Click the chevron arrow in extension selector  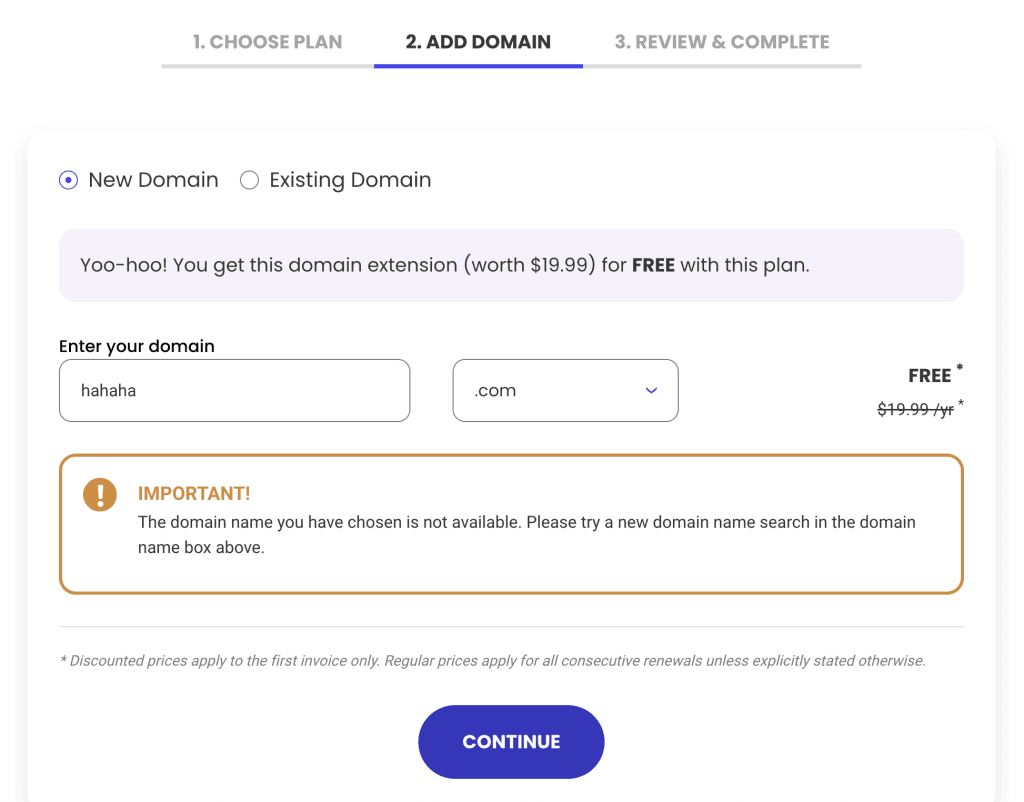651,390
